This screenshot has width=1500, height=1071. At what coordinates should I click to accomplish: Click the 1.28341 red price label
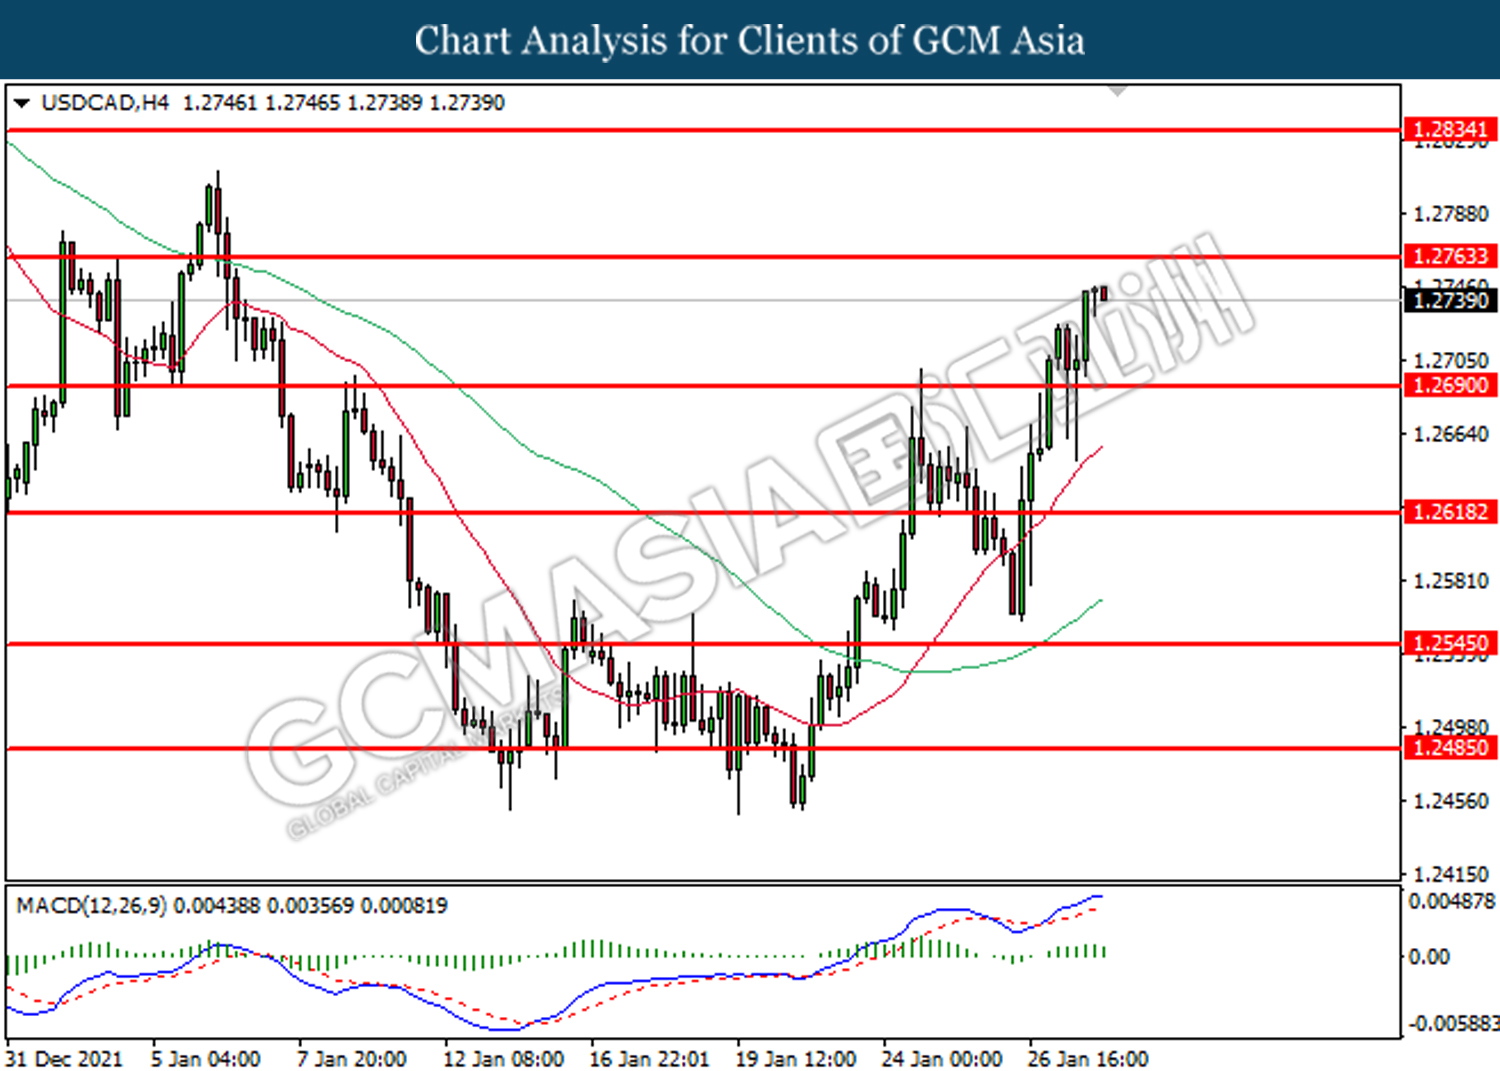coord(1450,129)
